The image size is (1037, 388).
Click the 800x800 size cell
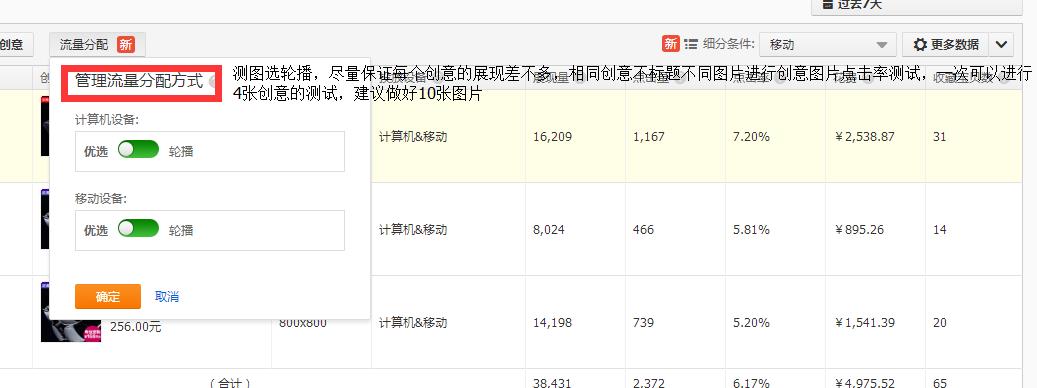303,323
